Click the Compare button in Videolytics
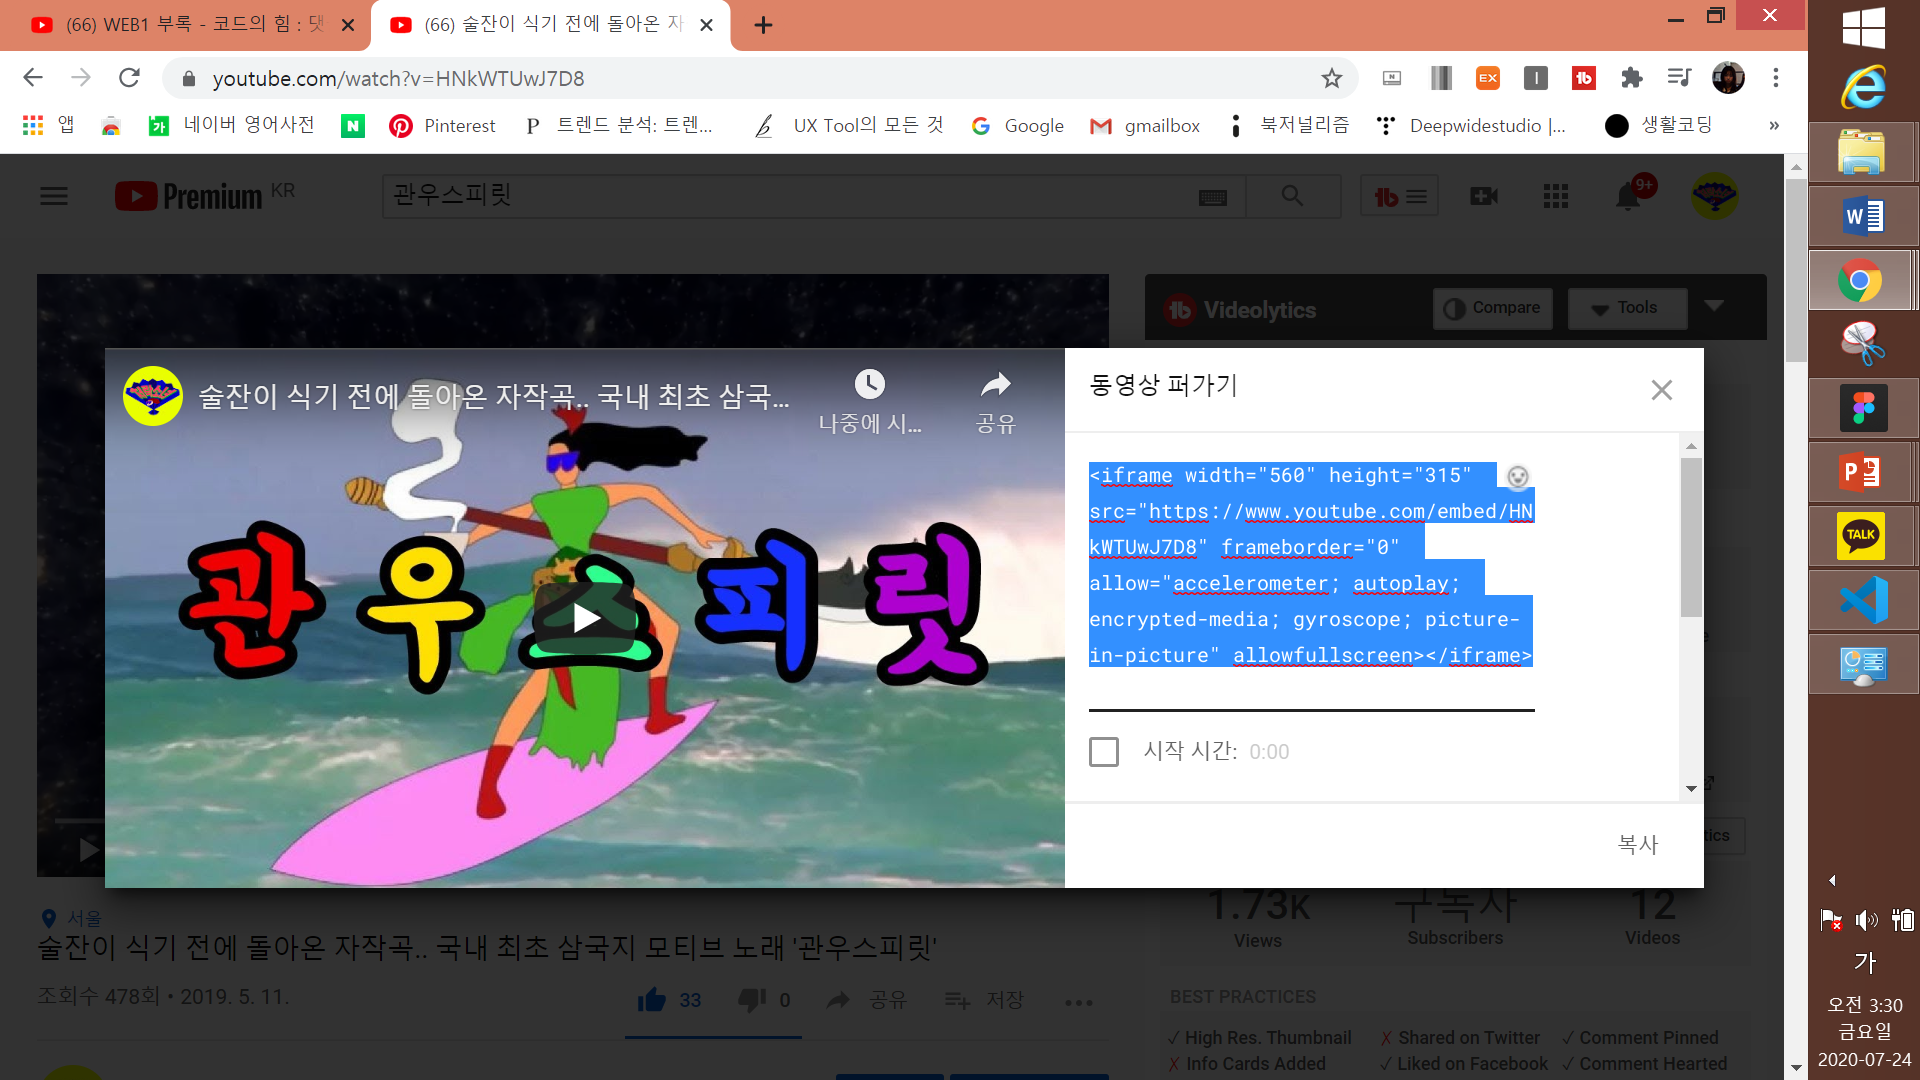Screen dimensions: 1920x1080 pos(1492,308)
